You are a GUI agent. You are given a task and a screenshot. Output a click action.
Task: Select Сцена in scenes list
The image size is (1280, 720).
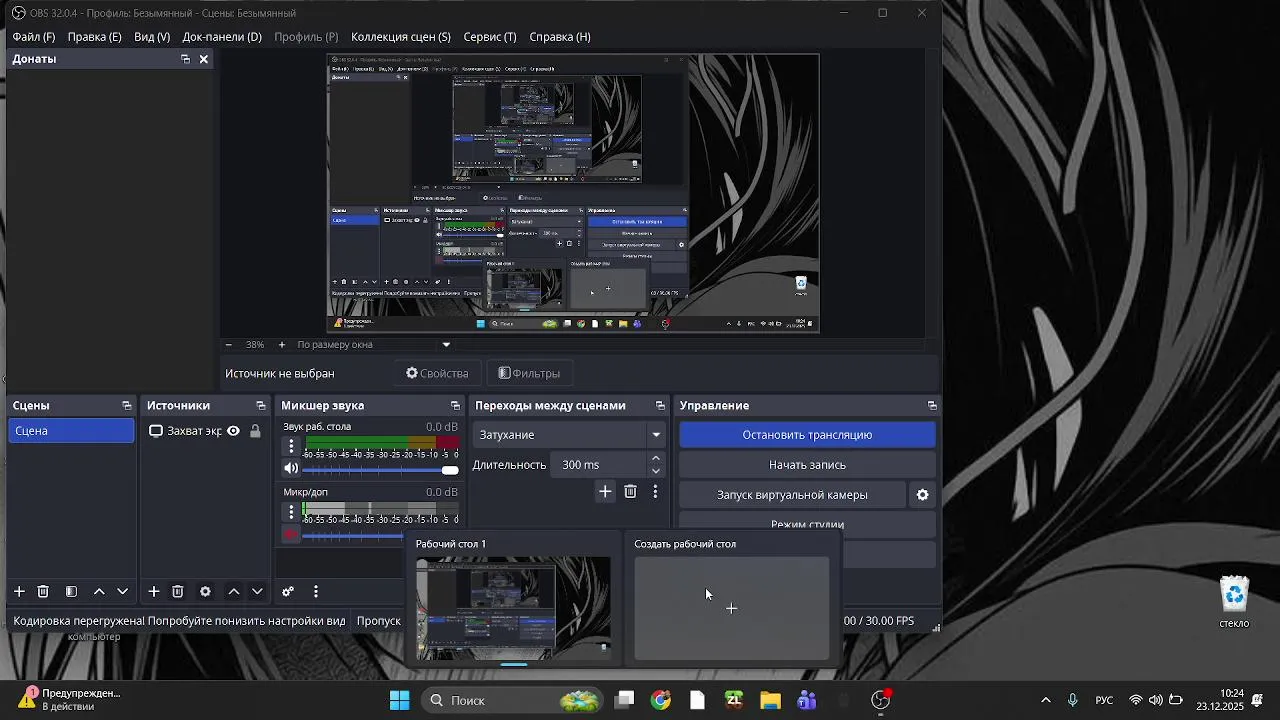[x=71, y=431]
